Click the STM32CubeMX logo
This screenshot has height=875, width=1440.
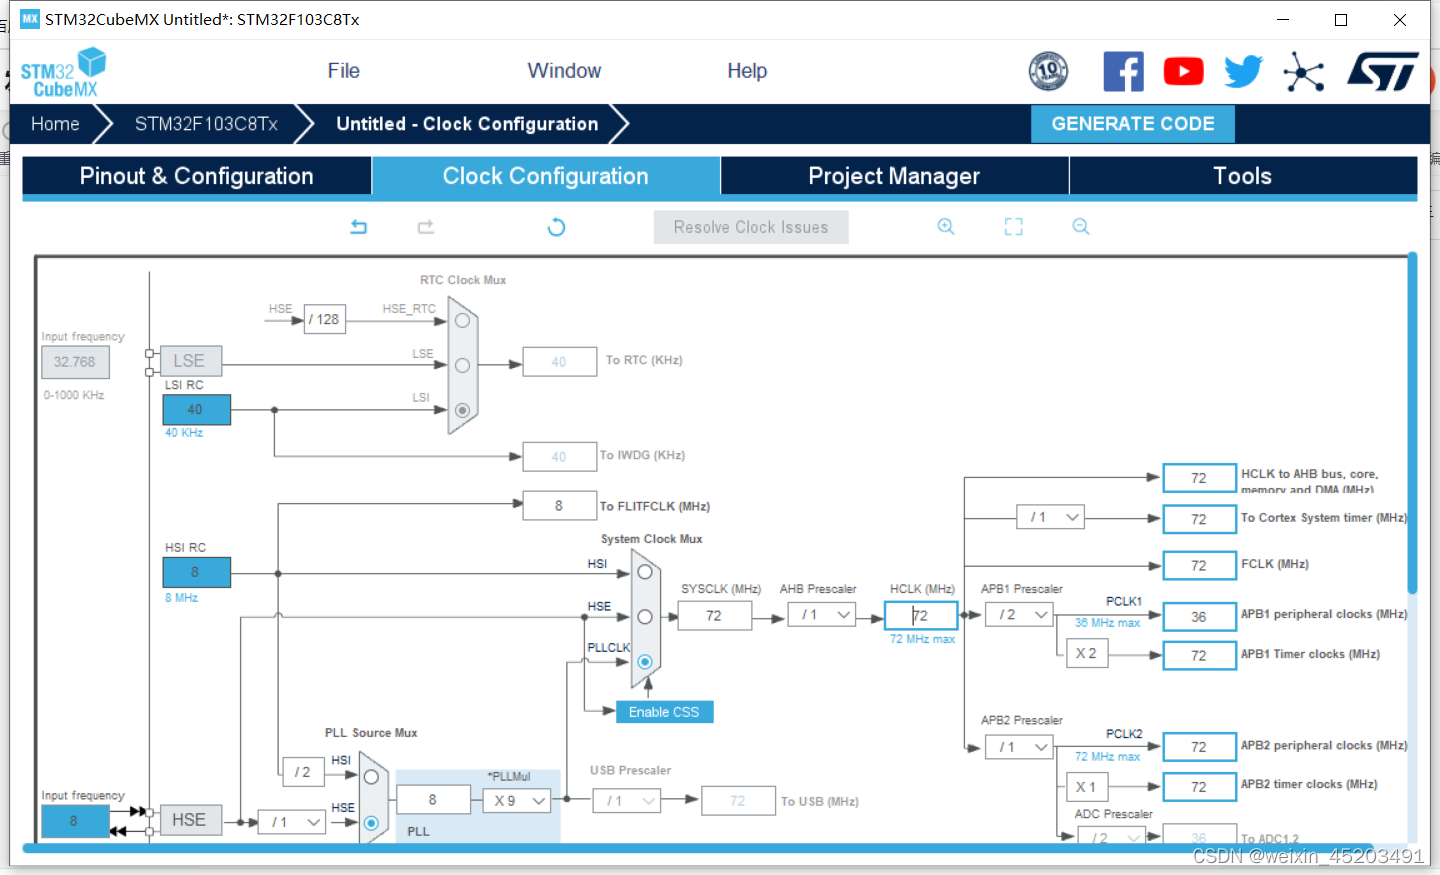point(63,72)
